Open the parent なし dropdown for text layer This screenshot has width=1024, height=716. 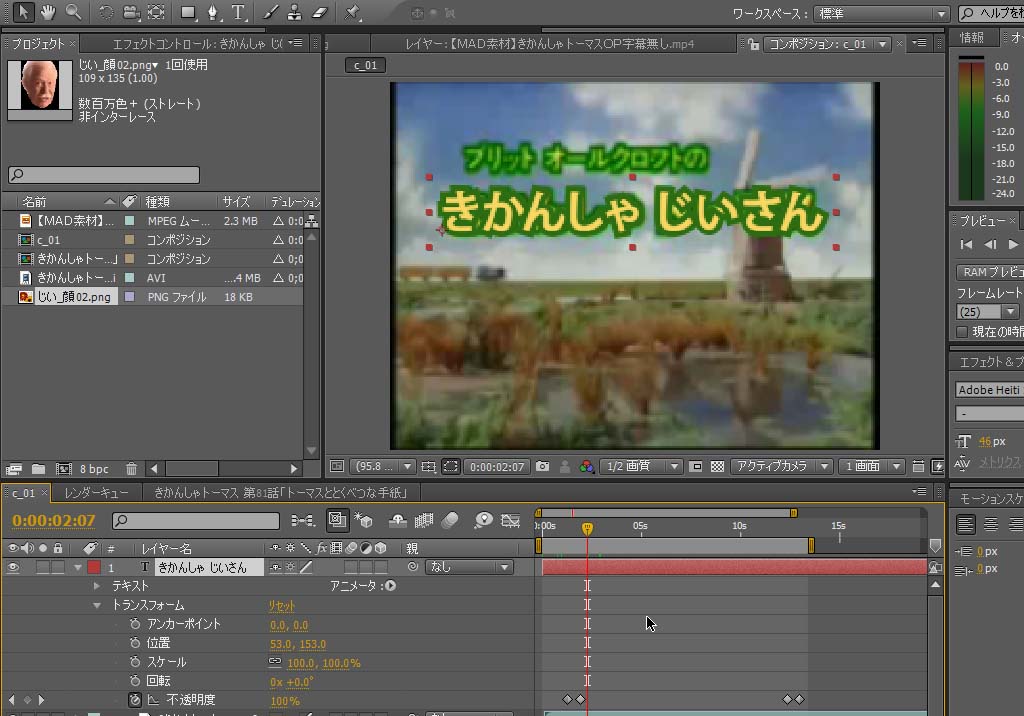[470, 567]
